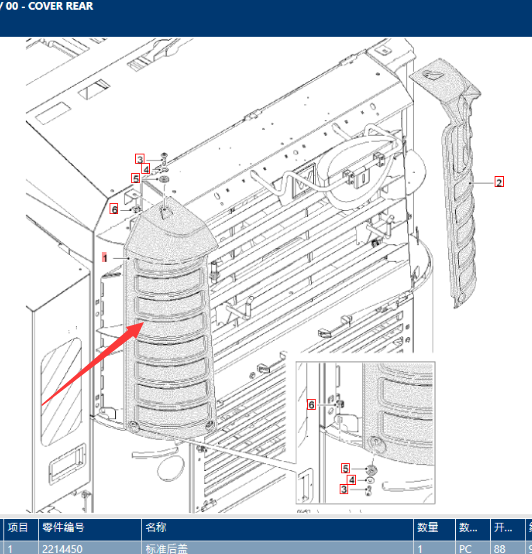Select callout 5 in upper fastener group
This screenshot has height=554, width=532.
pos(136,178)
